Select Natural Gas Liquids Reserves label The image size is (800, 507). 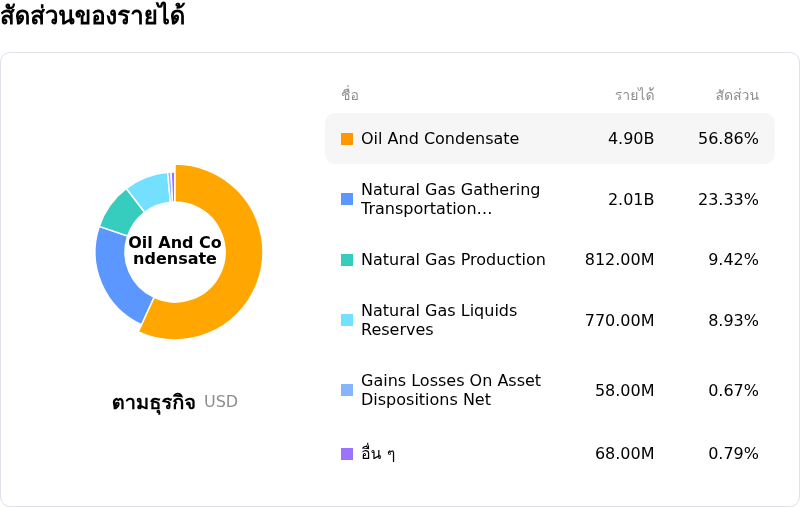[439, 320]
